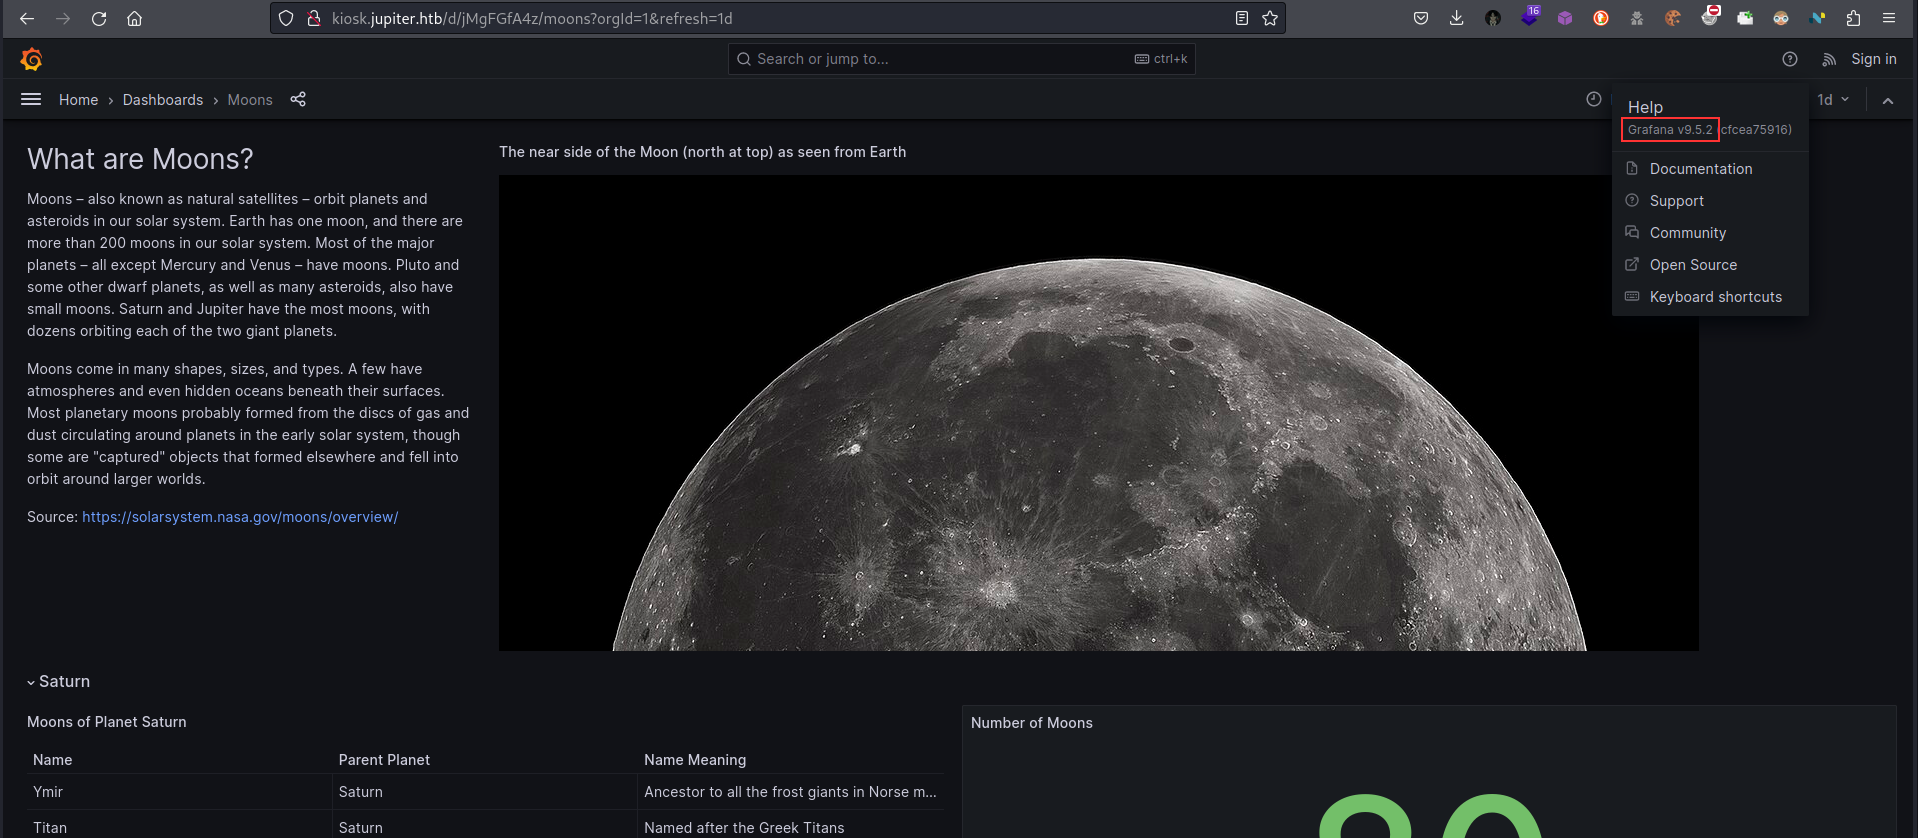Select the Ymir table cell
The width and height of the screenshot is (1918, 838).
(180, 792)
